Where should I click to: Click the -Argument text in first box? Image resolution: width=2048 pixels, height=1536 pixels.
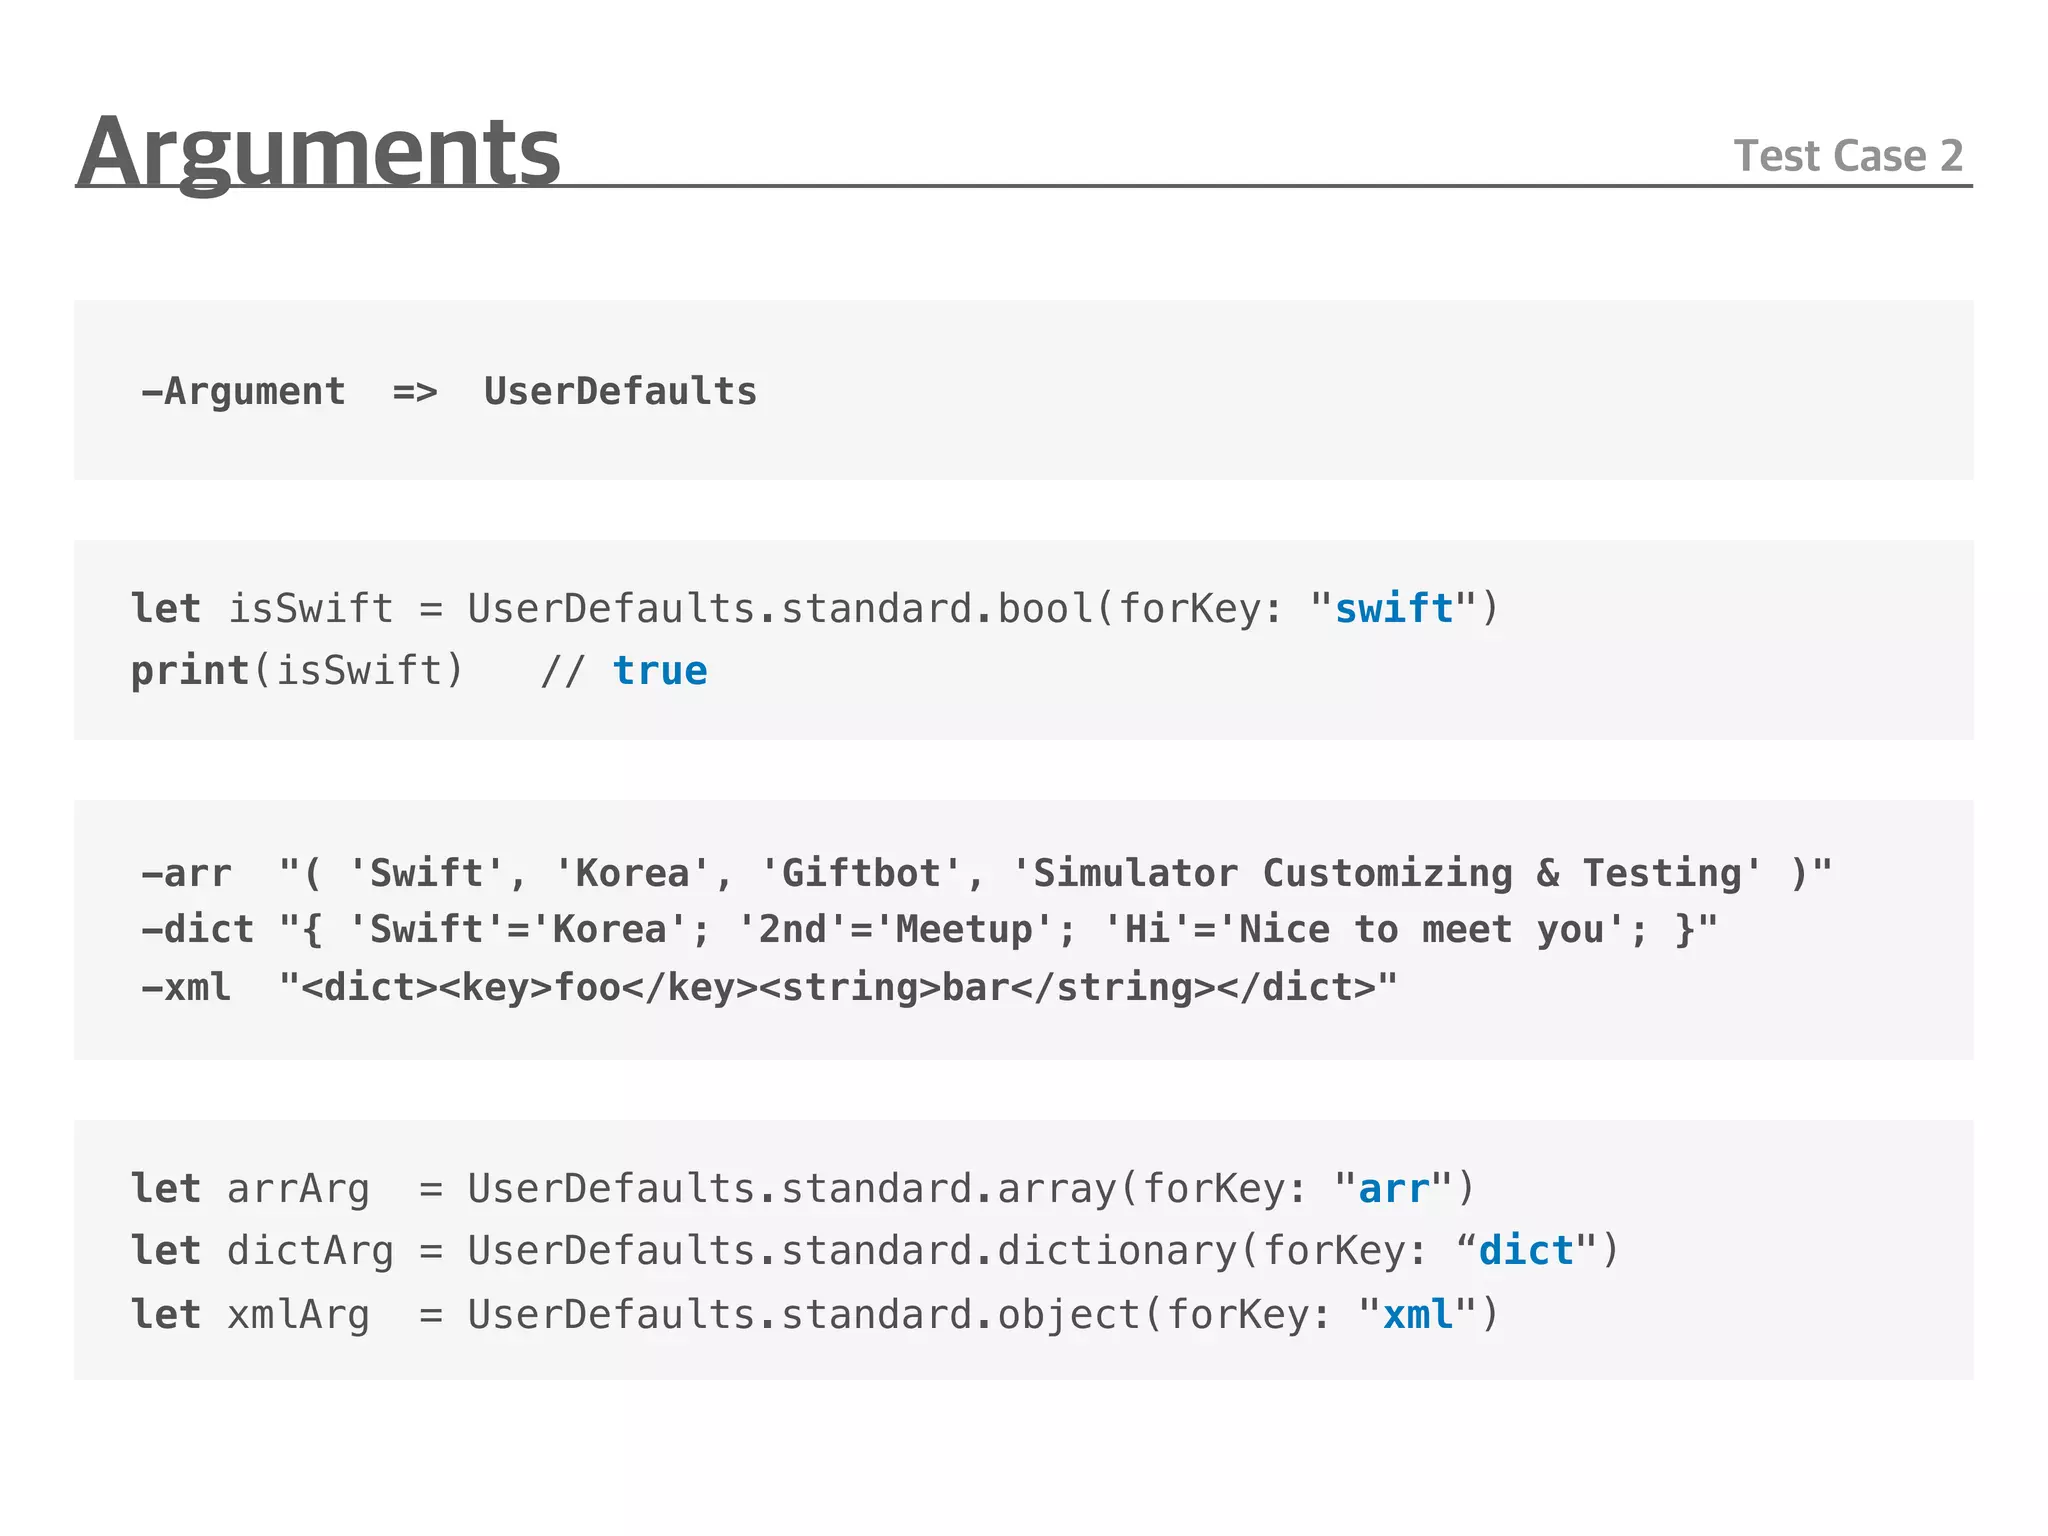pyautogui.click(x=244, y=391)
